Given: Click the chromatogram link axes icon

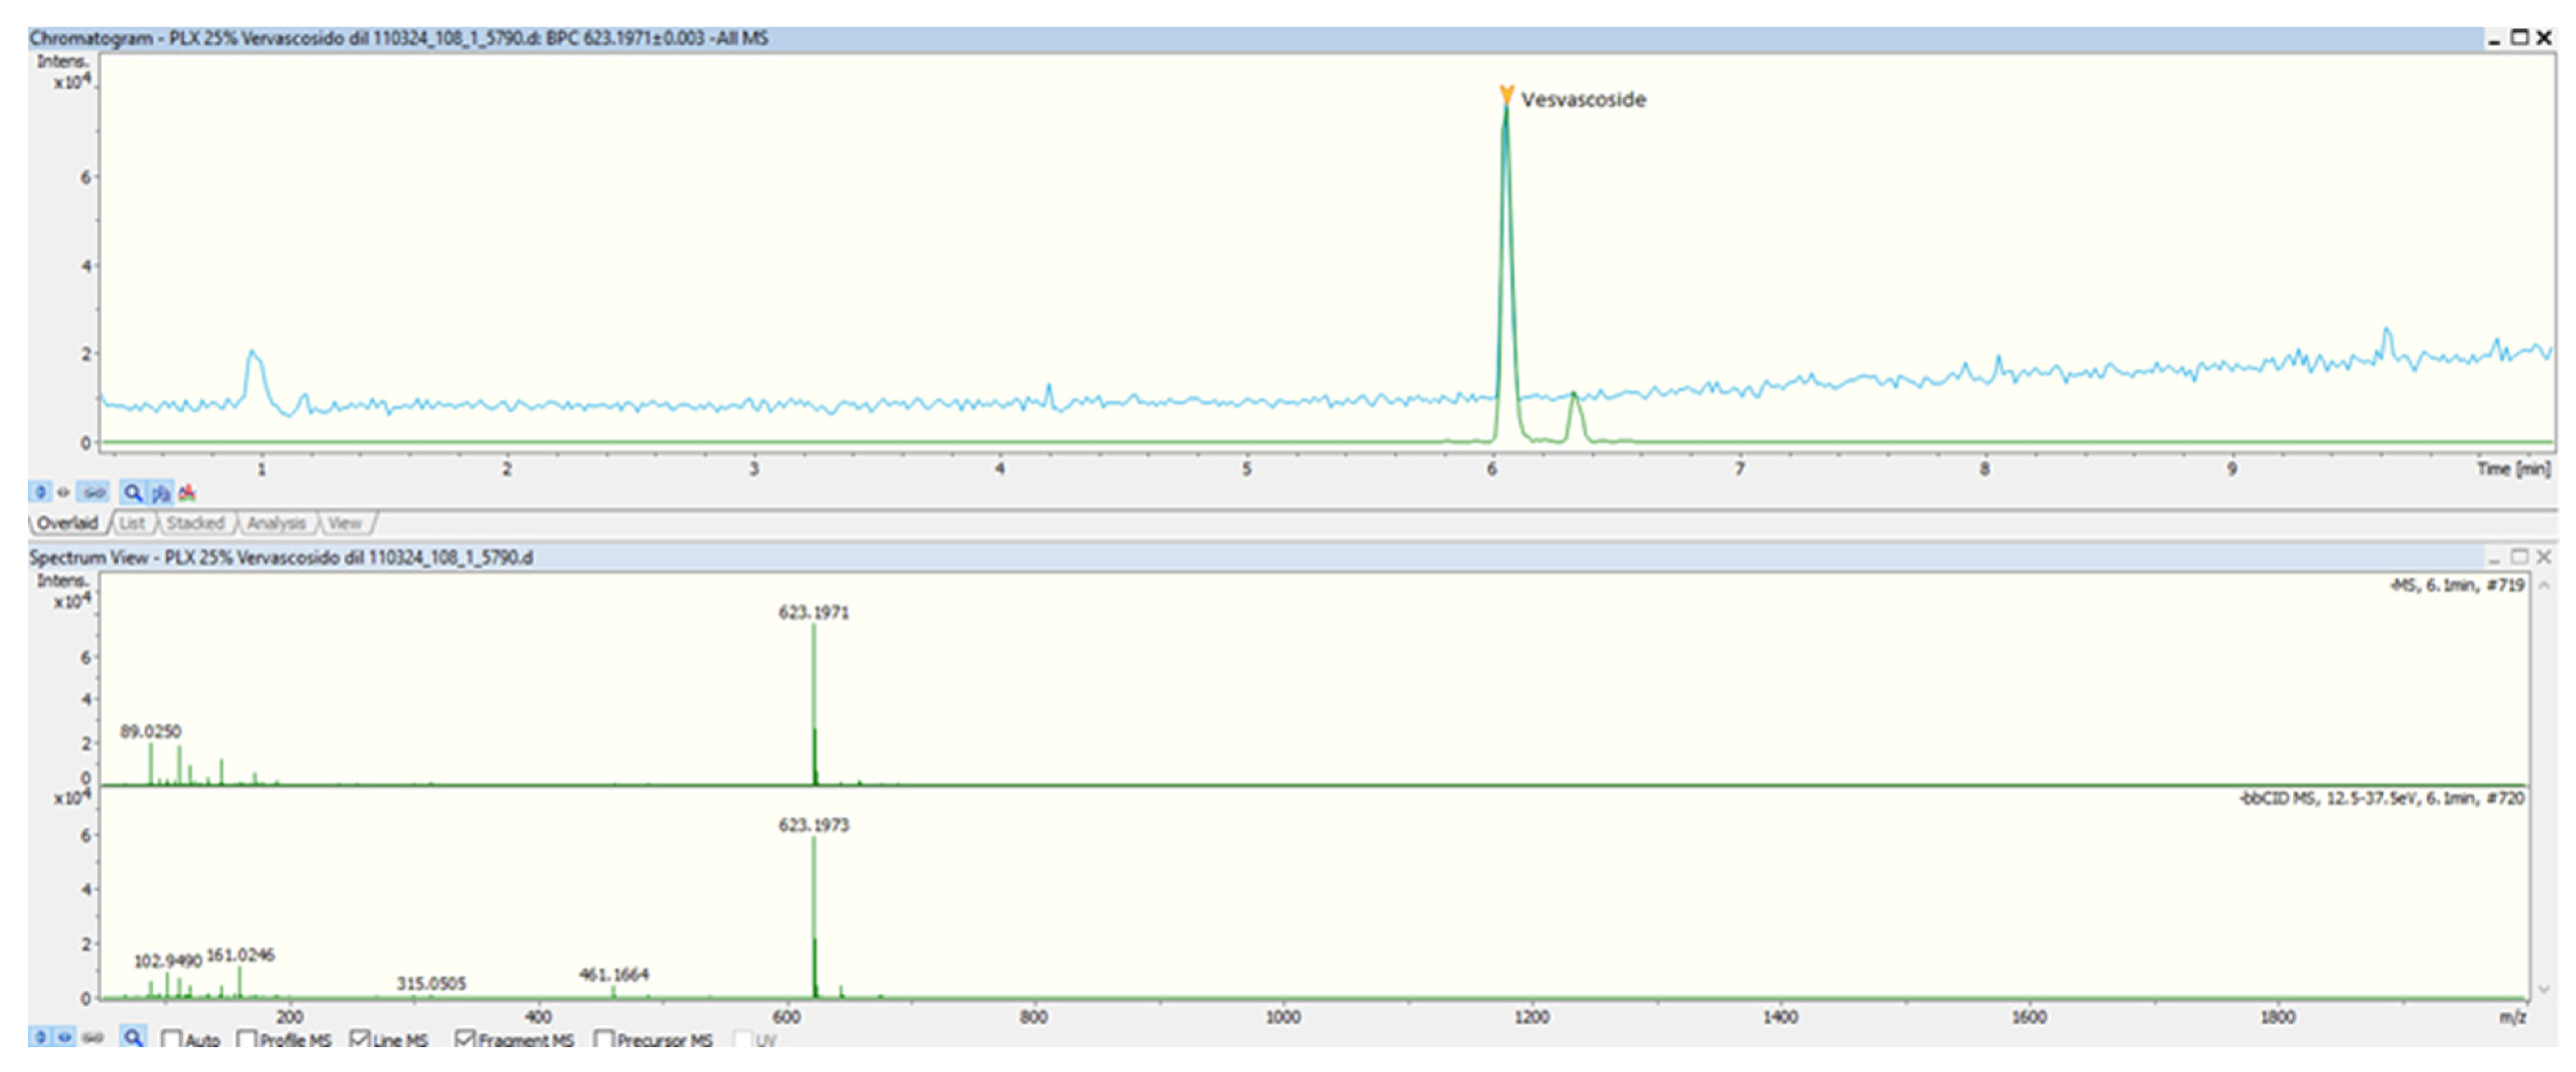Looking at the screenshot, I should tap(94, 492).
